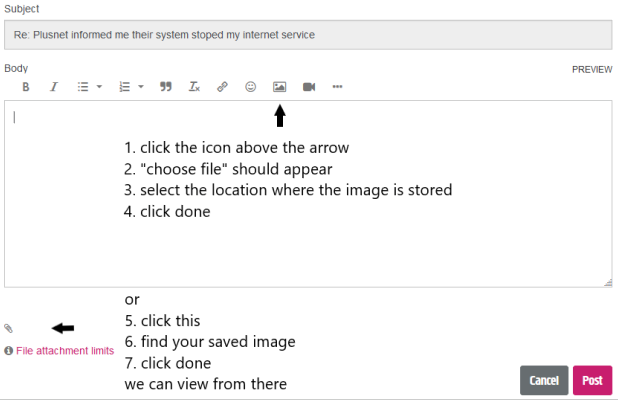618x400 pixels.
Task: Click the insert image icon
Action: [x=280, y=87]
